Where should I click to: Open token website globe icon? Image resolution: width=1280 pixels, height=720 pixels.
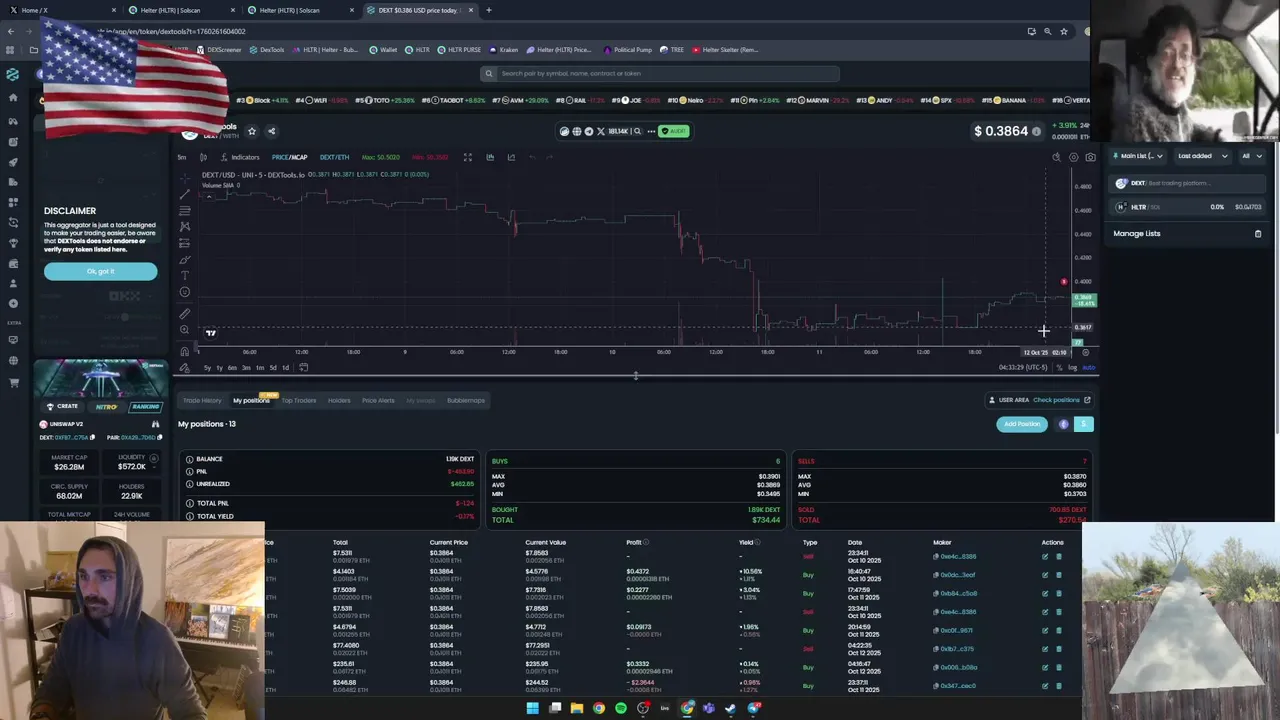(576, 131)
